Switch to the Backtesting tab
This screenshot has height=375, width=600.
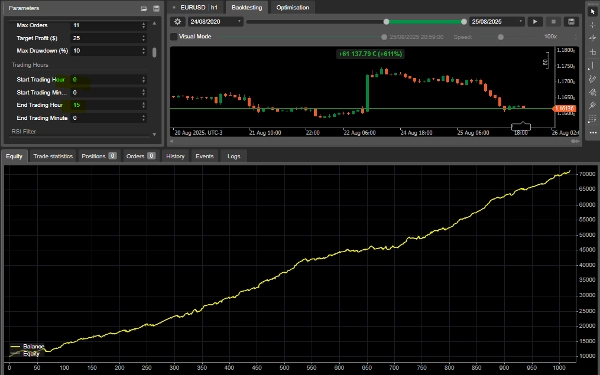tap(247, 7)
